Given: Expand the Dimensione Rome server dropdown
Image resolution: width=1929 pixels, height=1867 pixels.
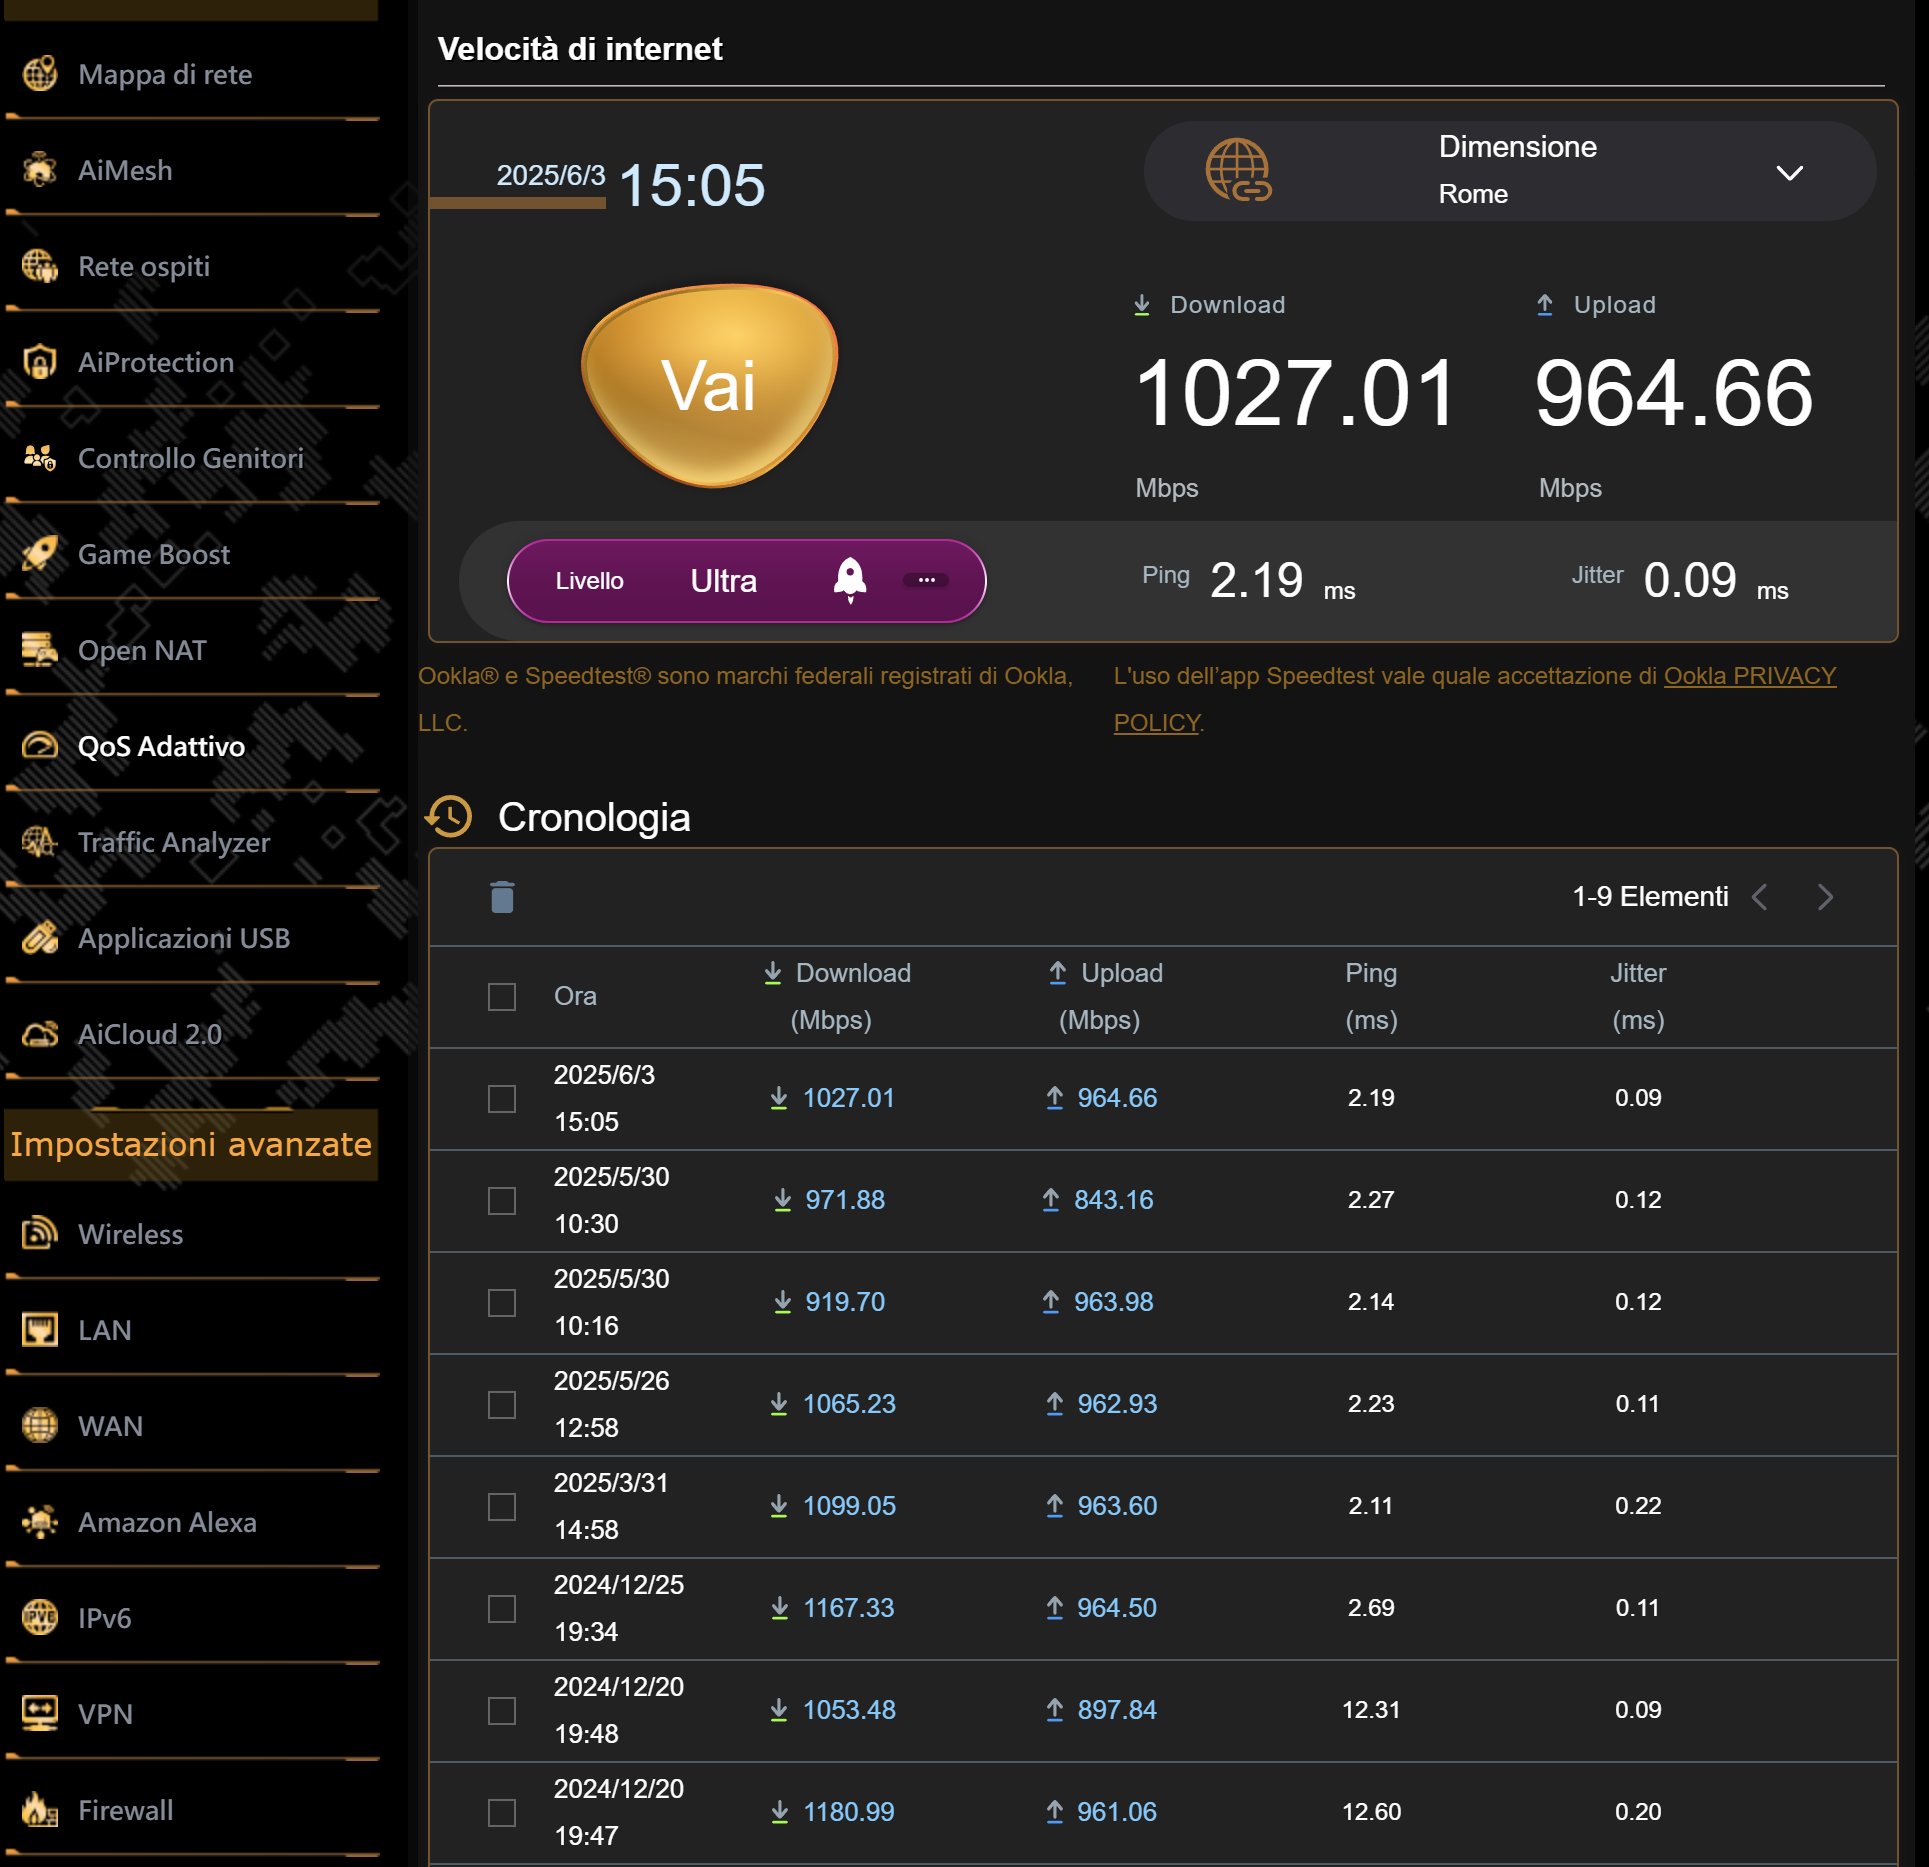Looking at the screenshot, I should pos(1789,173).
